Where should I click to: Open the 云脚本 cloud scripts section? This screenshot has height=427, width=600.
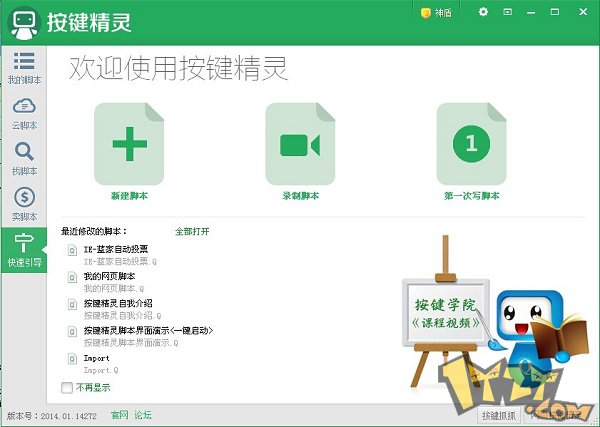click(24, 114)
